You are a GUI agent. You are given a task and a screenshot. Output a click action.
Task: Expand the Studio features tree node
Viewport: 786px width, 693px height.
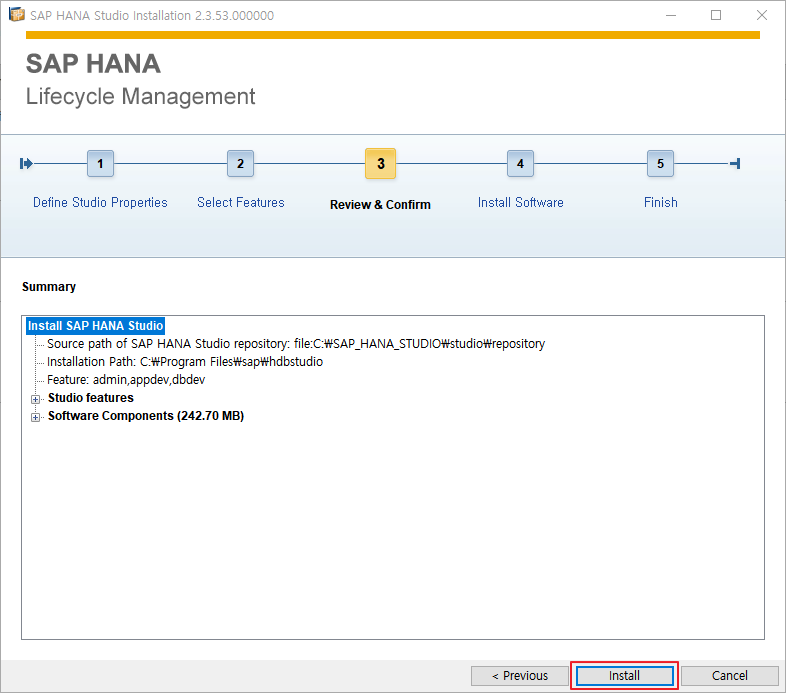[x=35, y=399]
